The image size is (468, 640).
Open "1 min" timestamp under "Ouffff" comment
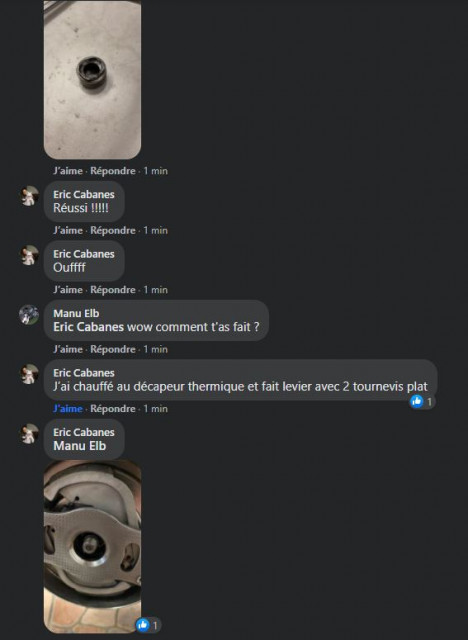(155, 290)
